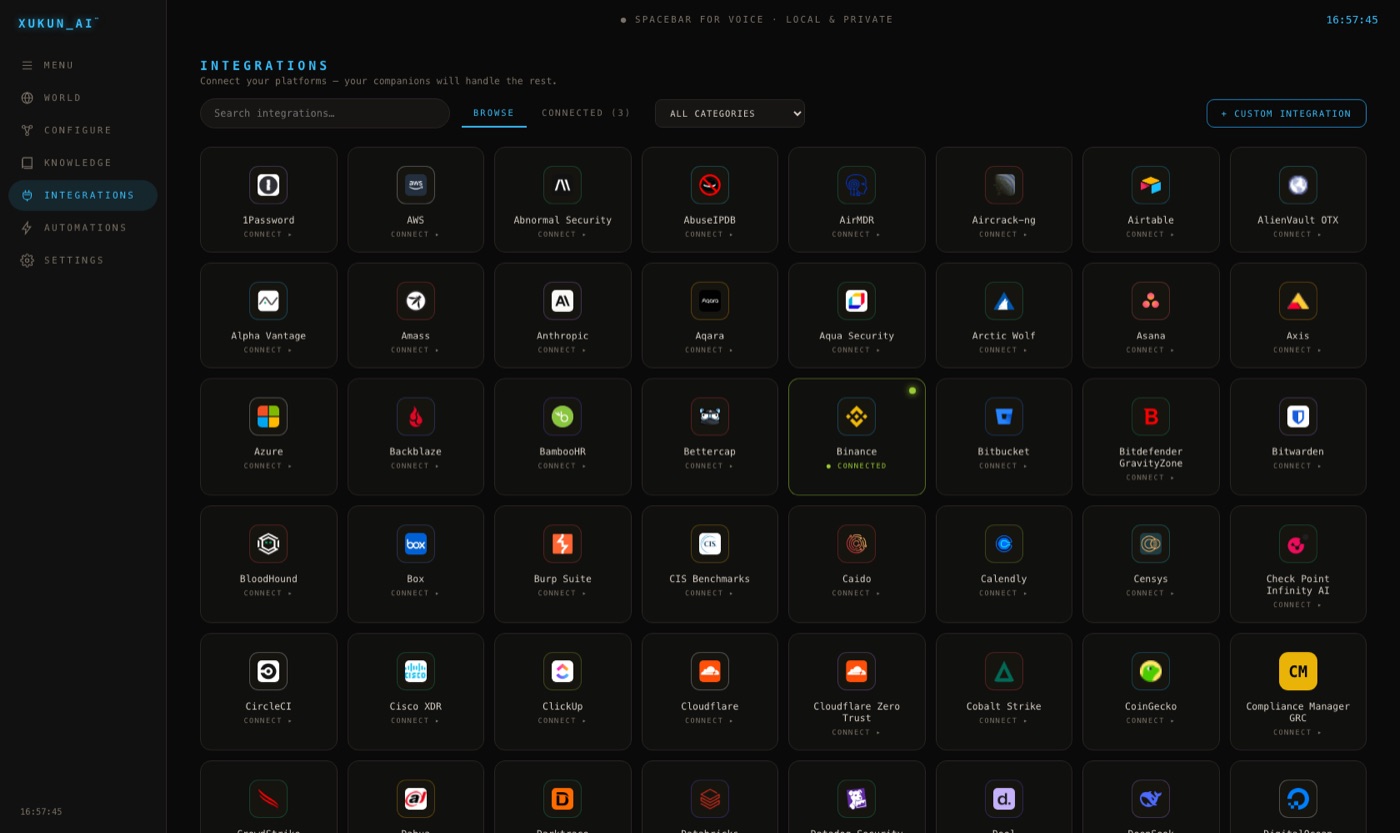This screenshot has height=833, width=1400.
Task: Select the Anthropic logo icon
Action: click(x=562, y=301)
